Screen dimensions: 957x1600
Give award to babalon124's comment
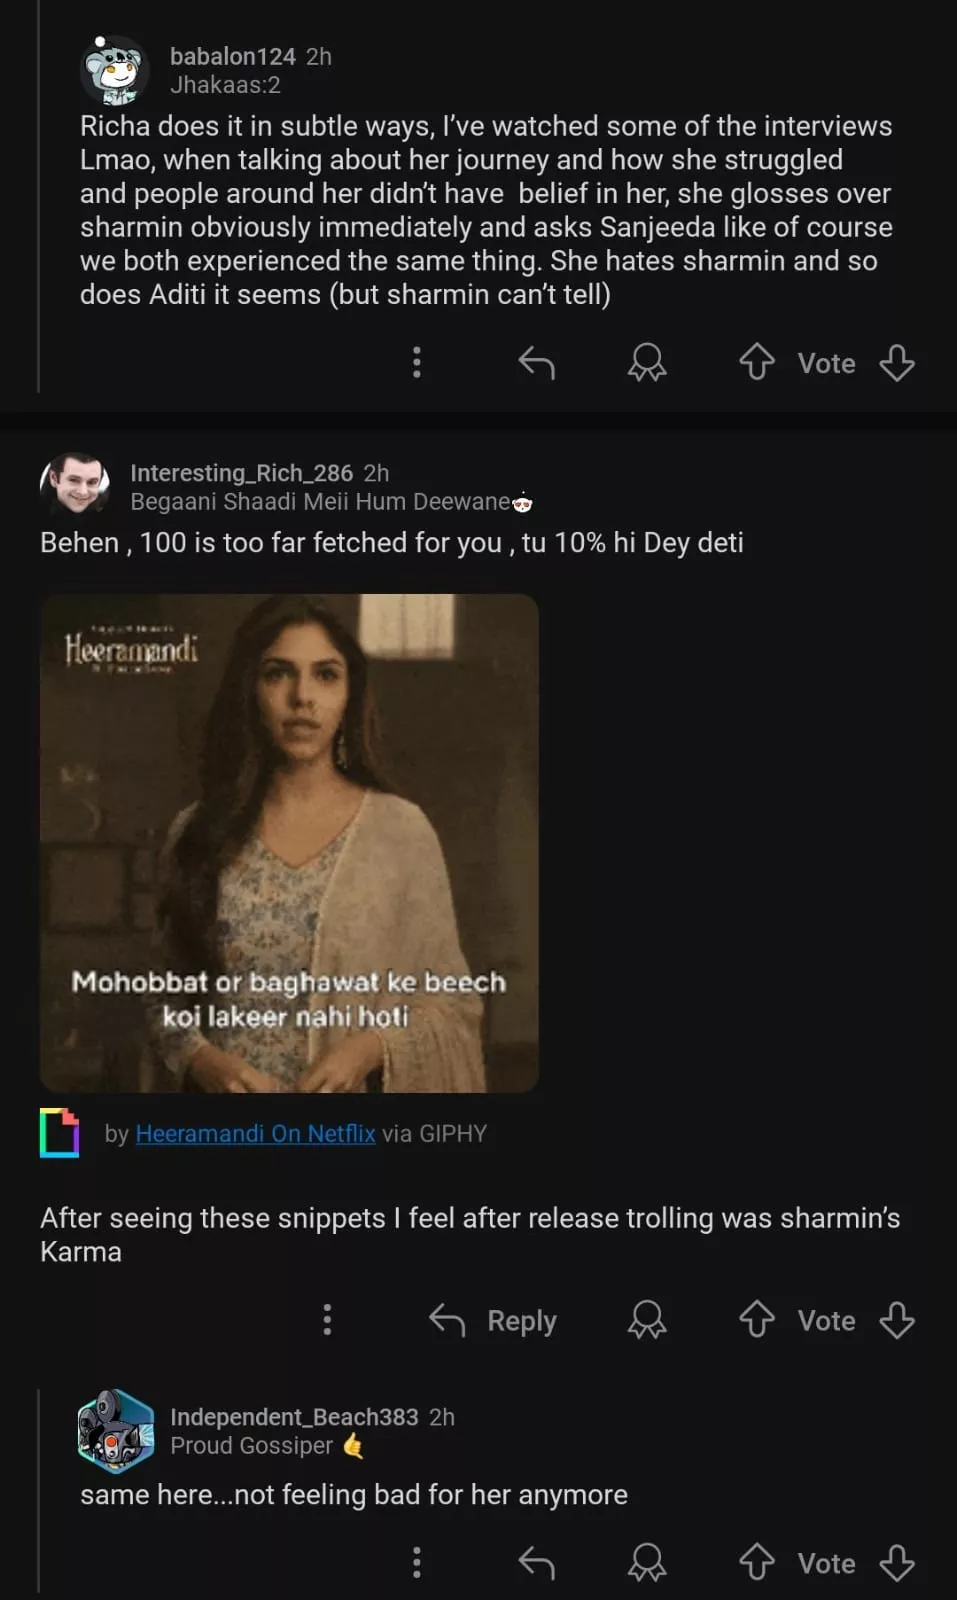[647, 362]
